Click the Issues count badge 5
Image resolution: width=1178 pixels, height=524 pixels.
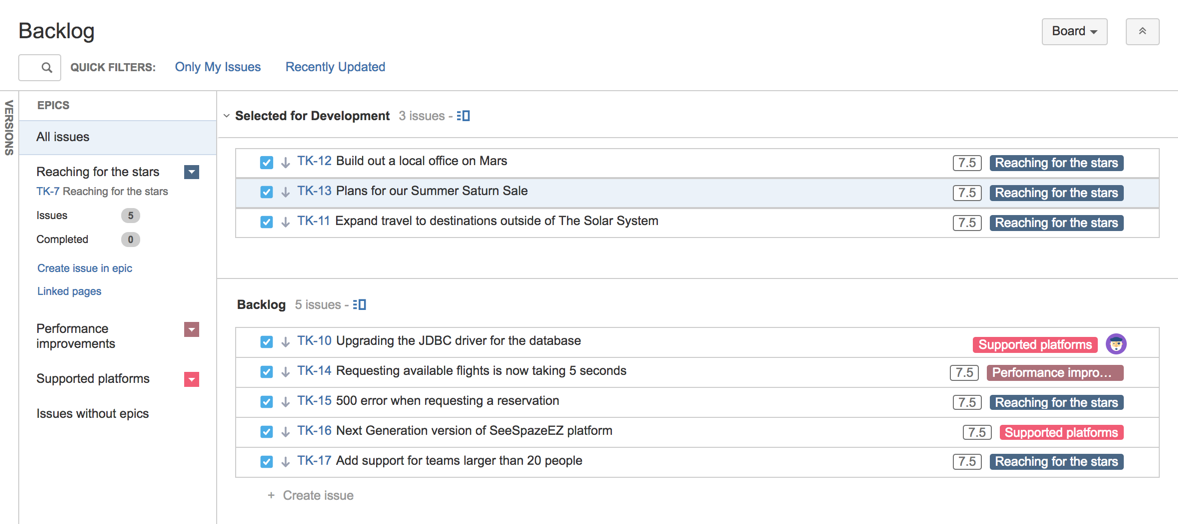(130, 216)
